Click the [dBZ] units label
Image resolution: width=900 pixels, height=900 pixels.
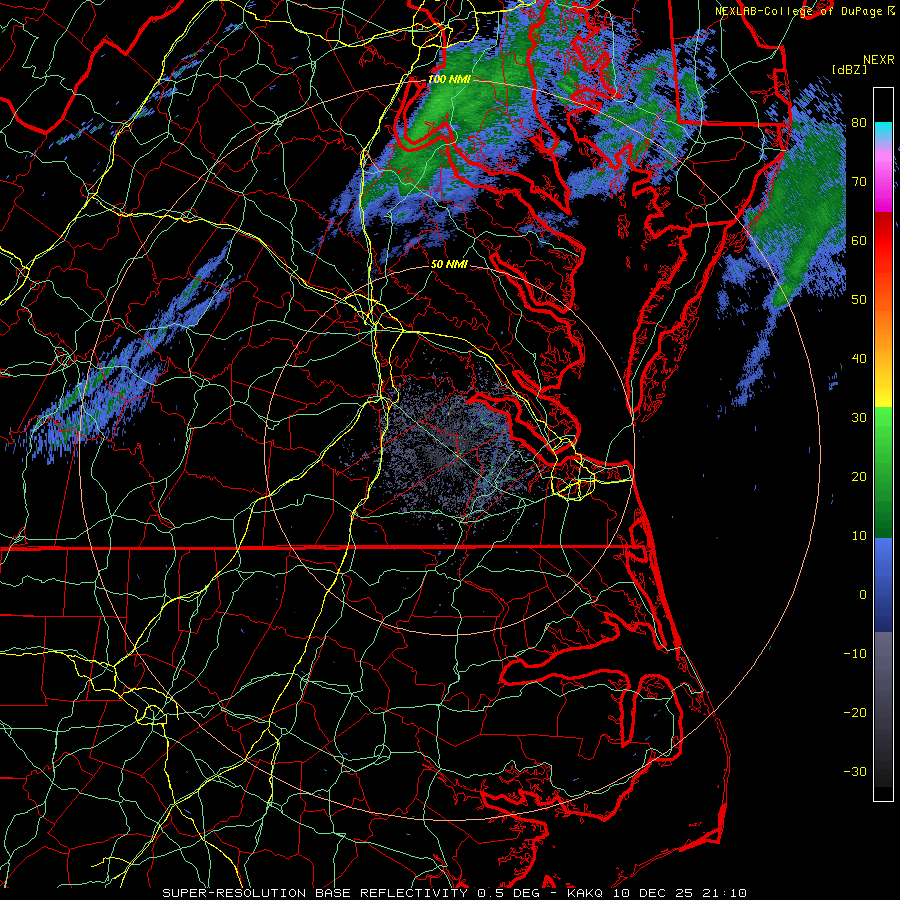point(849,70)
